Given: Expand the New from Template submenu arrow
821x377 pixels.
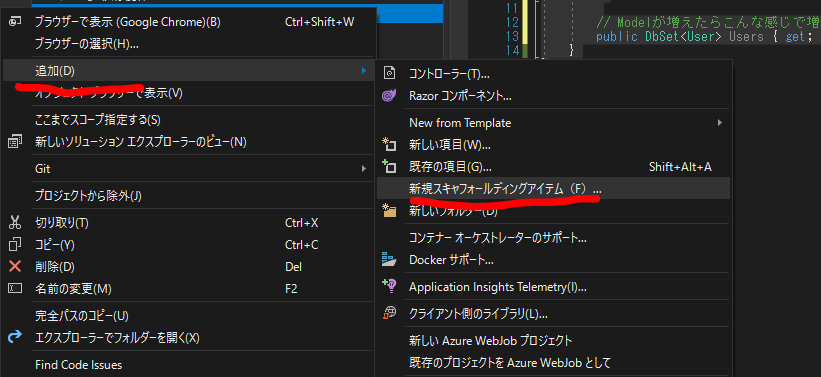Looking at the screenshot, I should (x=720, y=123).
